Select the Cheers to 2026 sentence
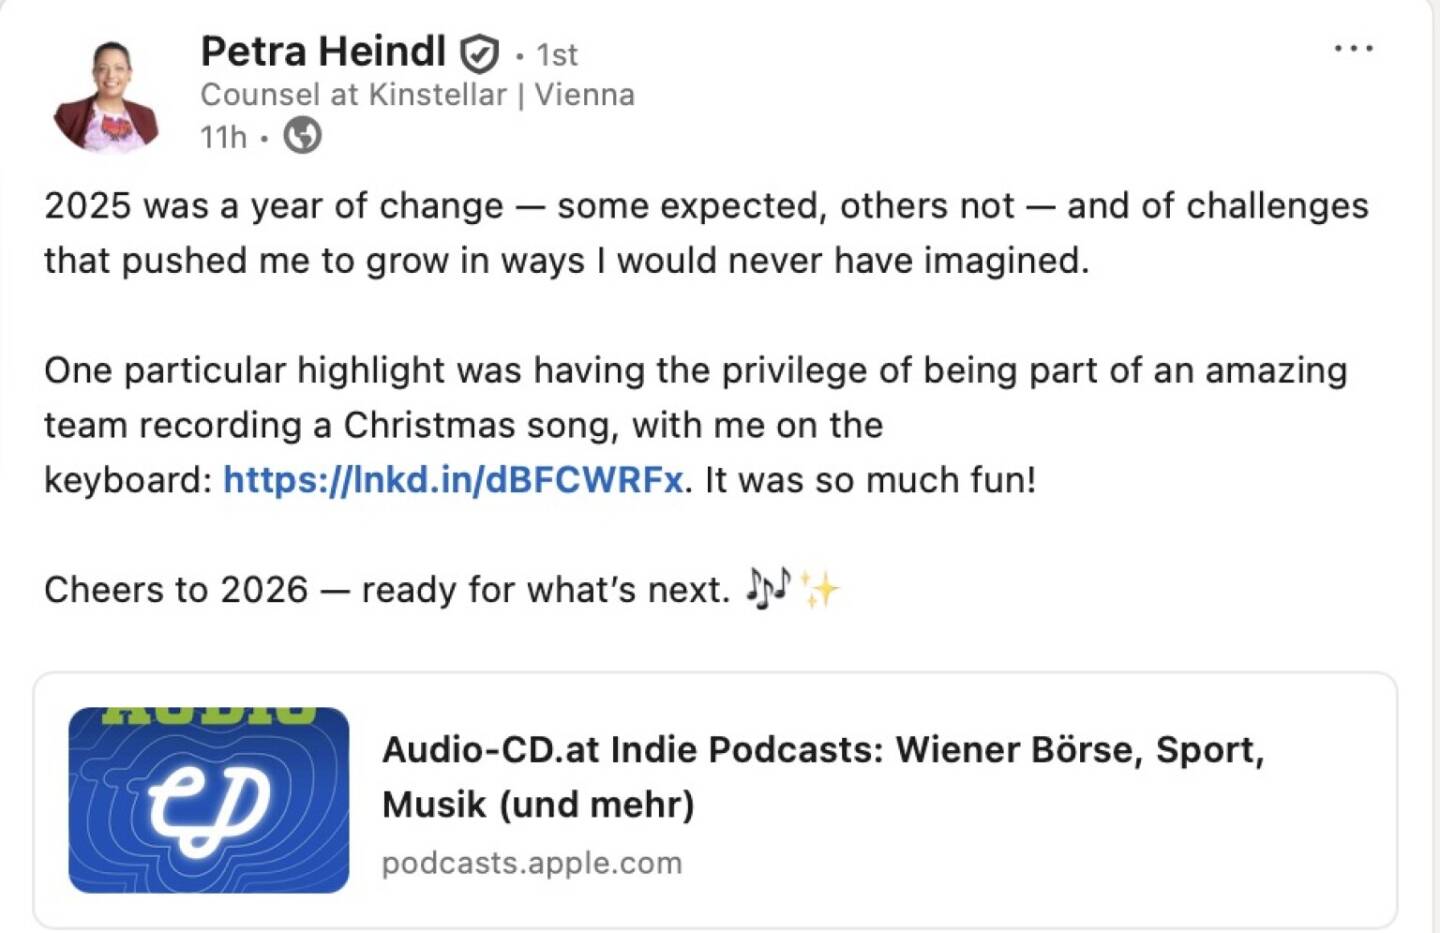 390,589
